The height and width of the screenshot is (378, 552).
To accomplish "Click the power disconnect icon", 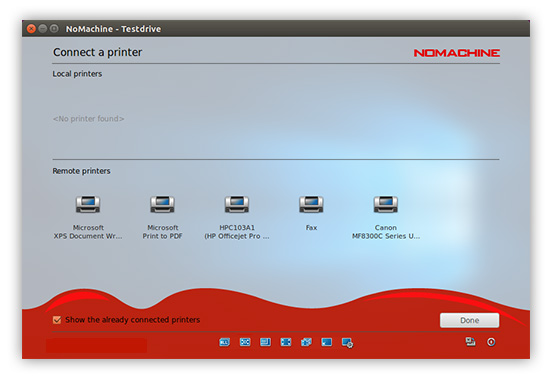I will tap(491, 342).
